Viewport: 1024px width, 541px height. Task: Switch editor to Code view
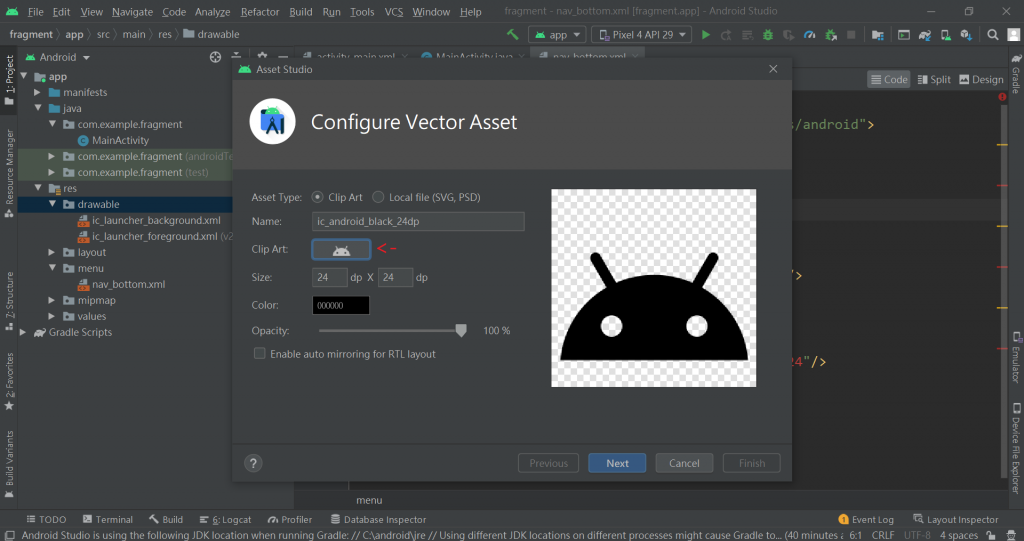pos(889,79)
